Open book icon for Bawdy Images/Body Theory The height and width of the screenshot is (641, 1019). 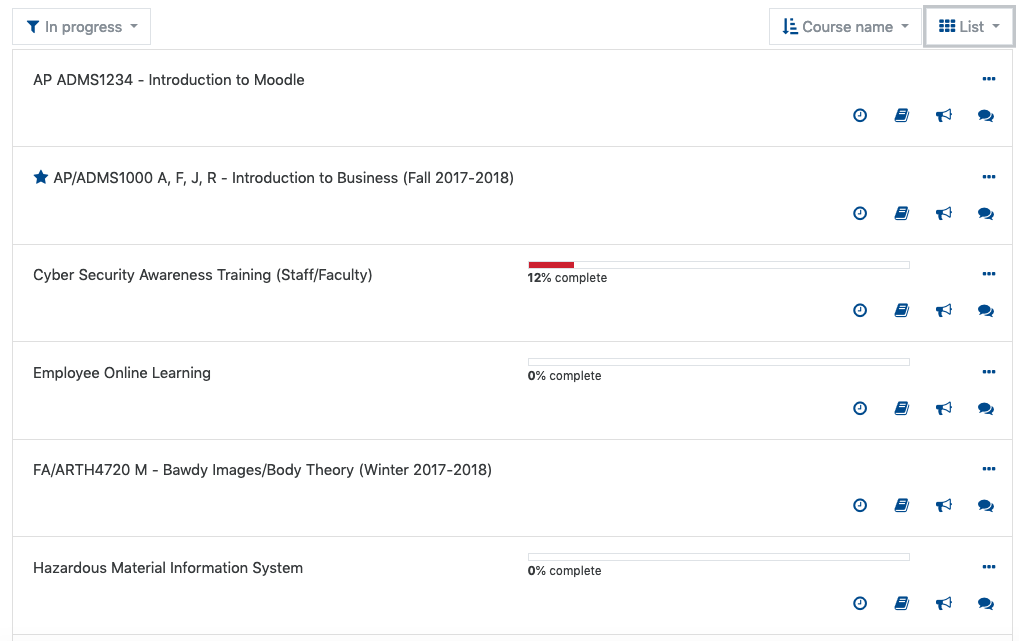901,506
